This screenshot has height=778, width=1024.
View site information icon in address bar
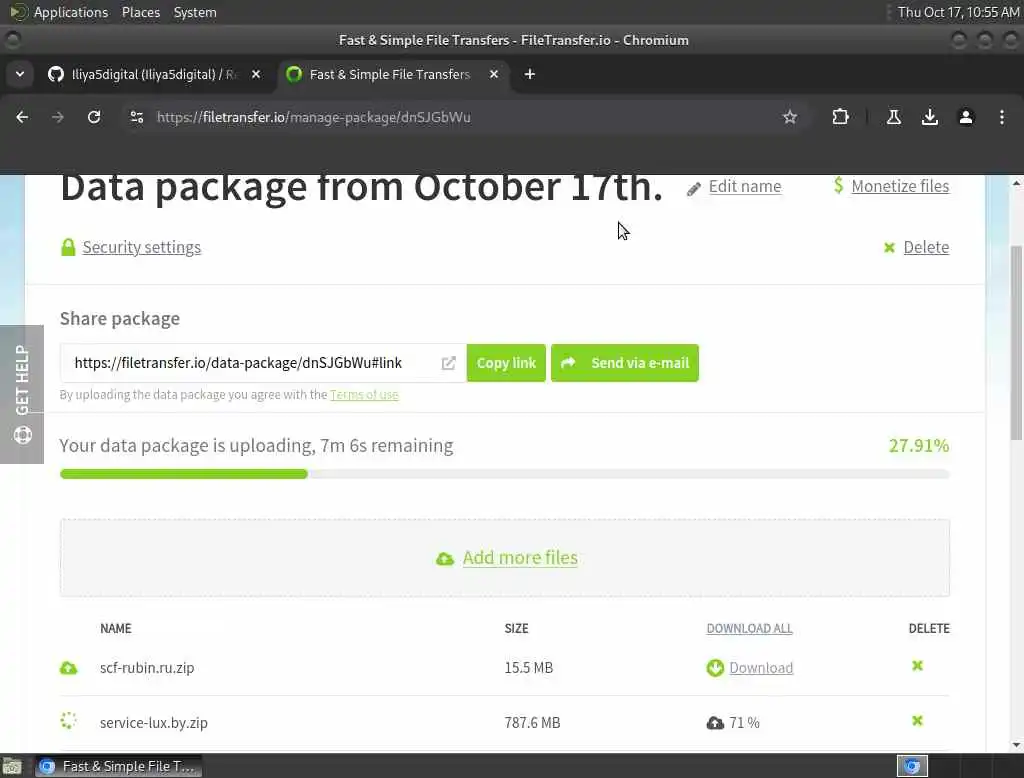(x=137, y=117)
